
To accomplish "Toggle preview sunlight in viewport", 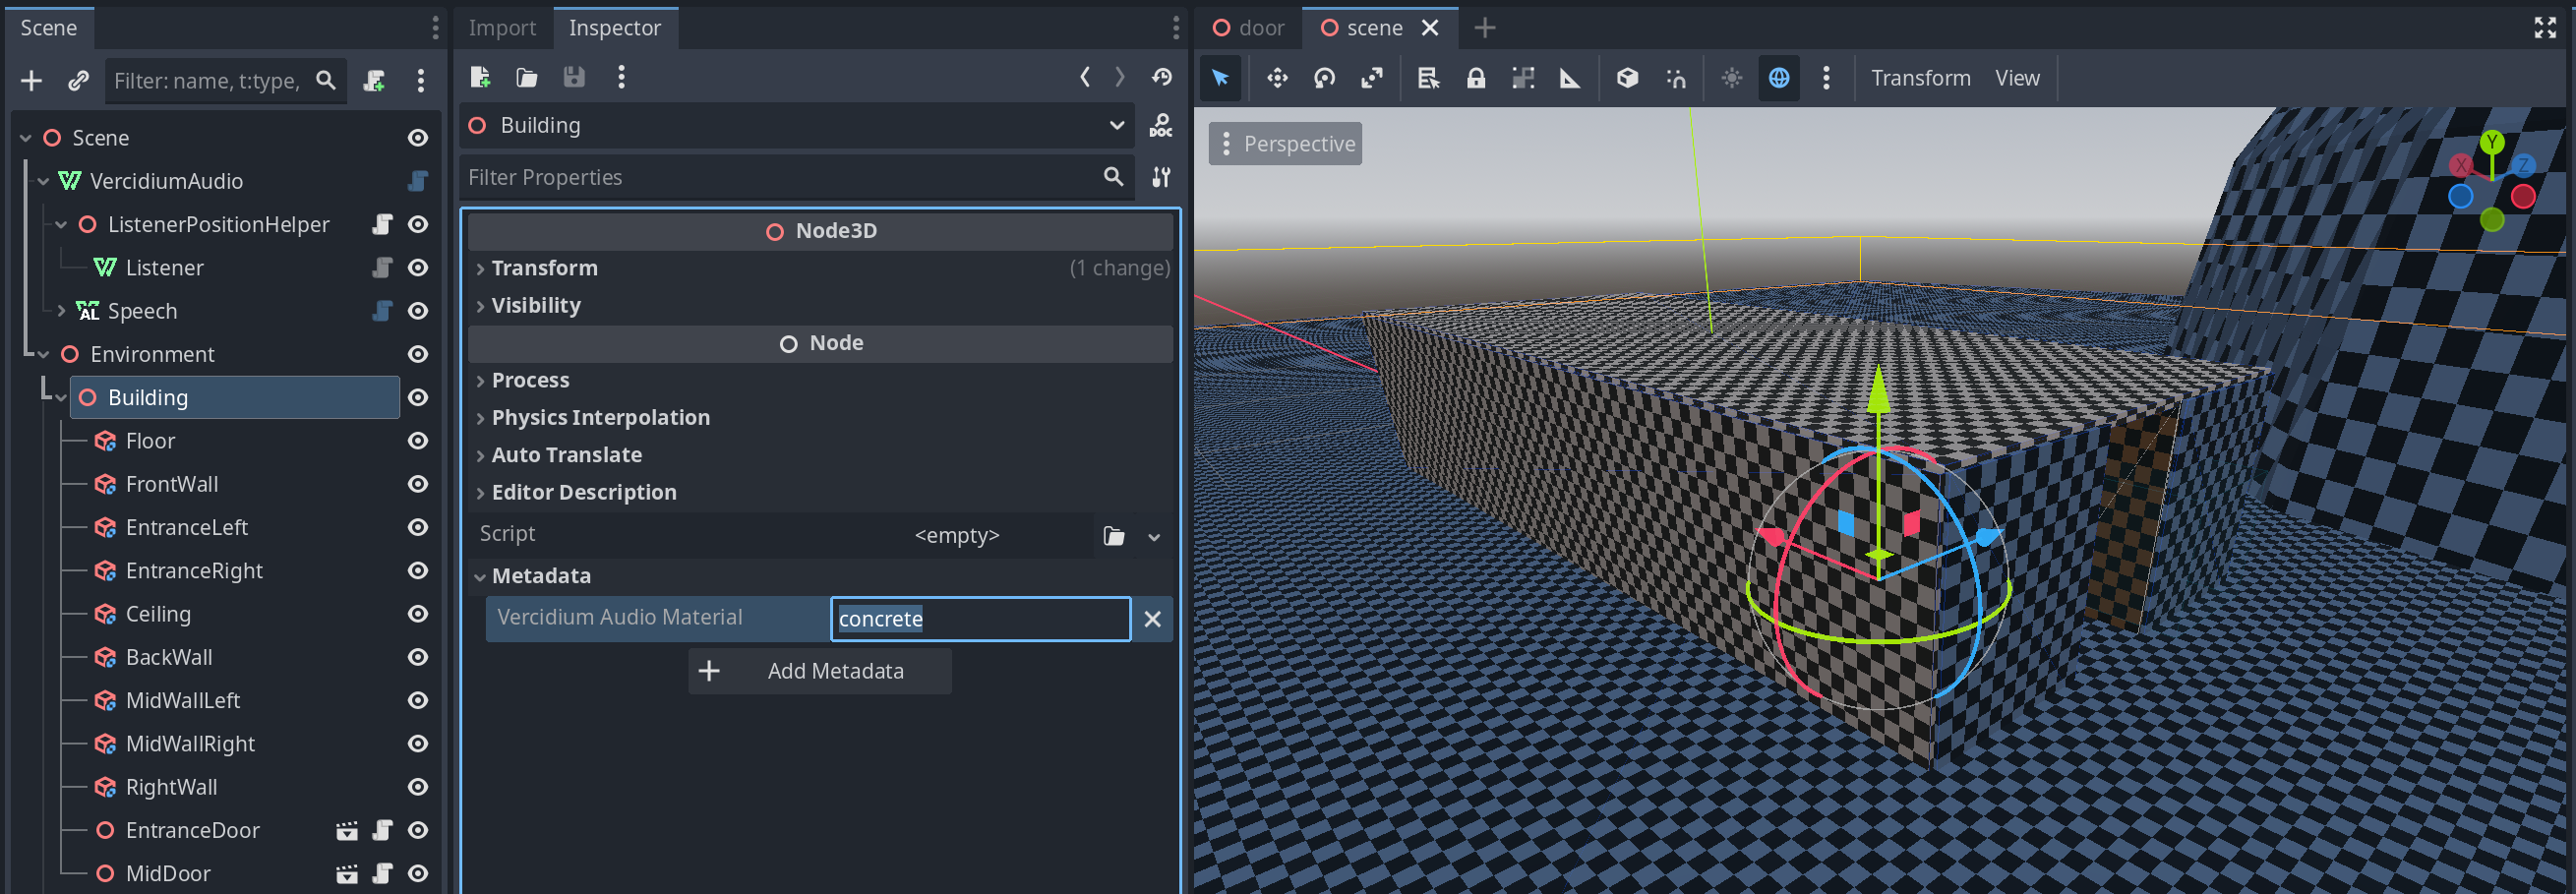I will point(1732,78).
